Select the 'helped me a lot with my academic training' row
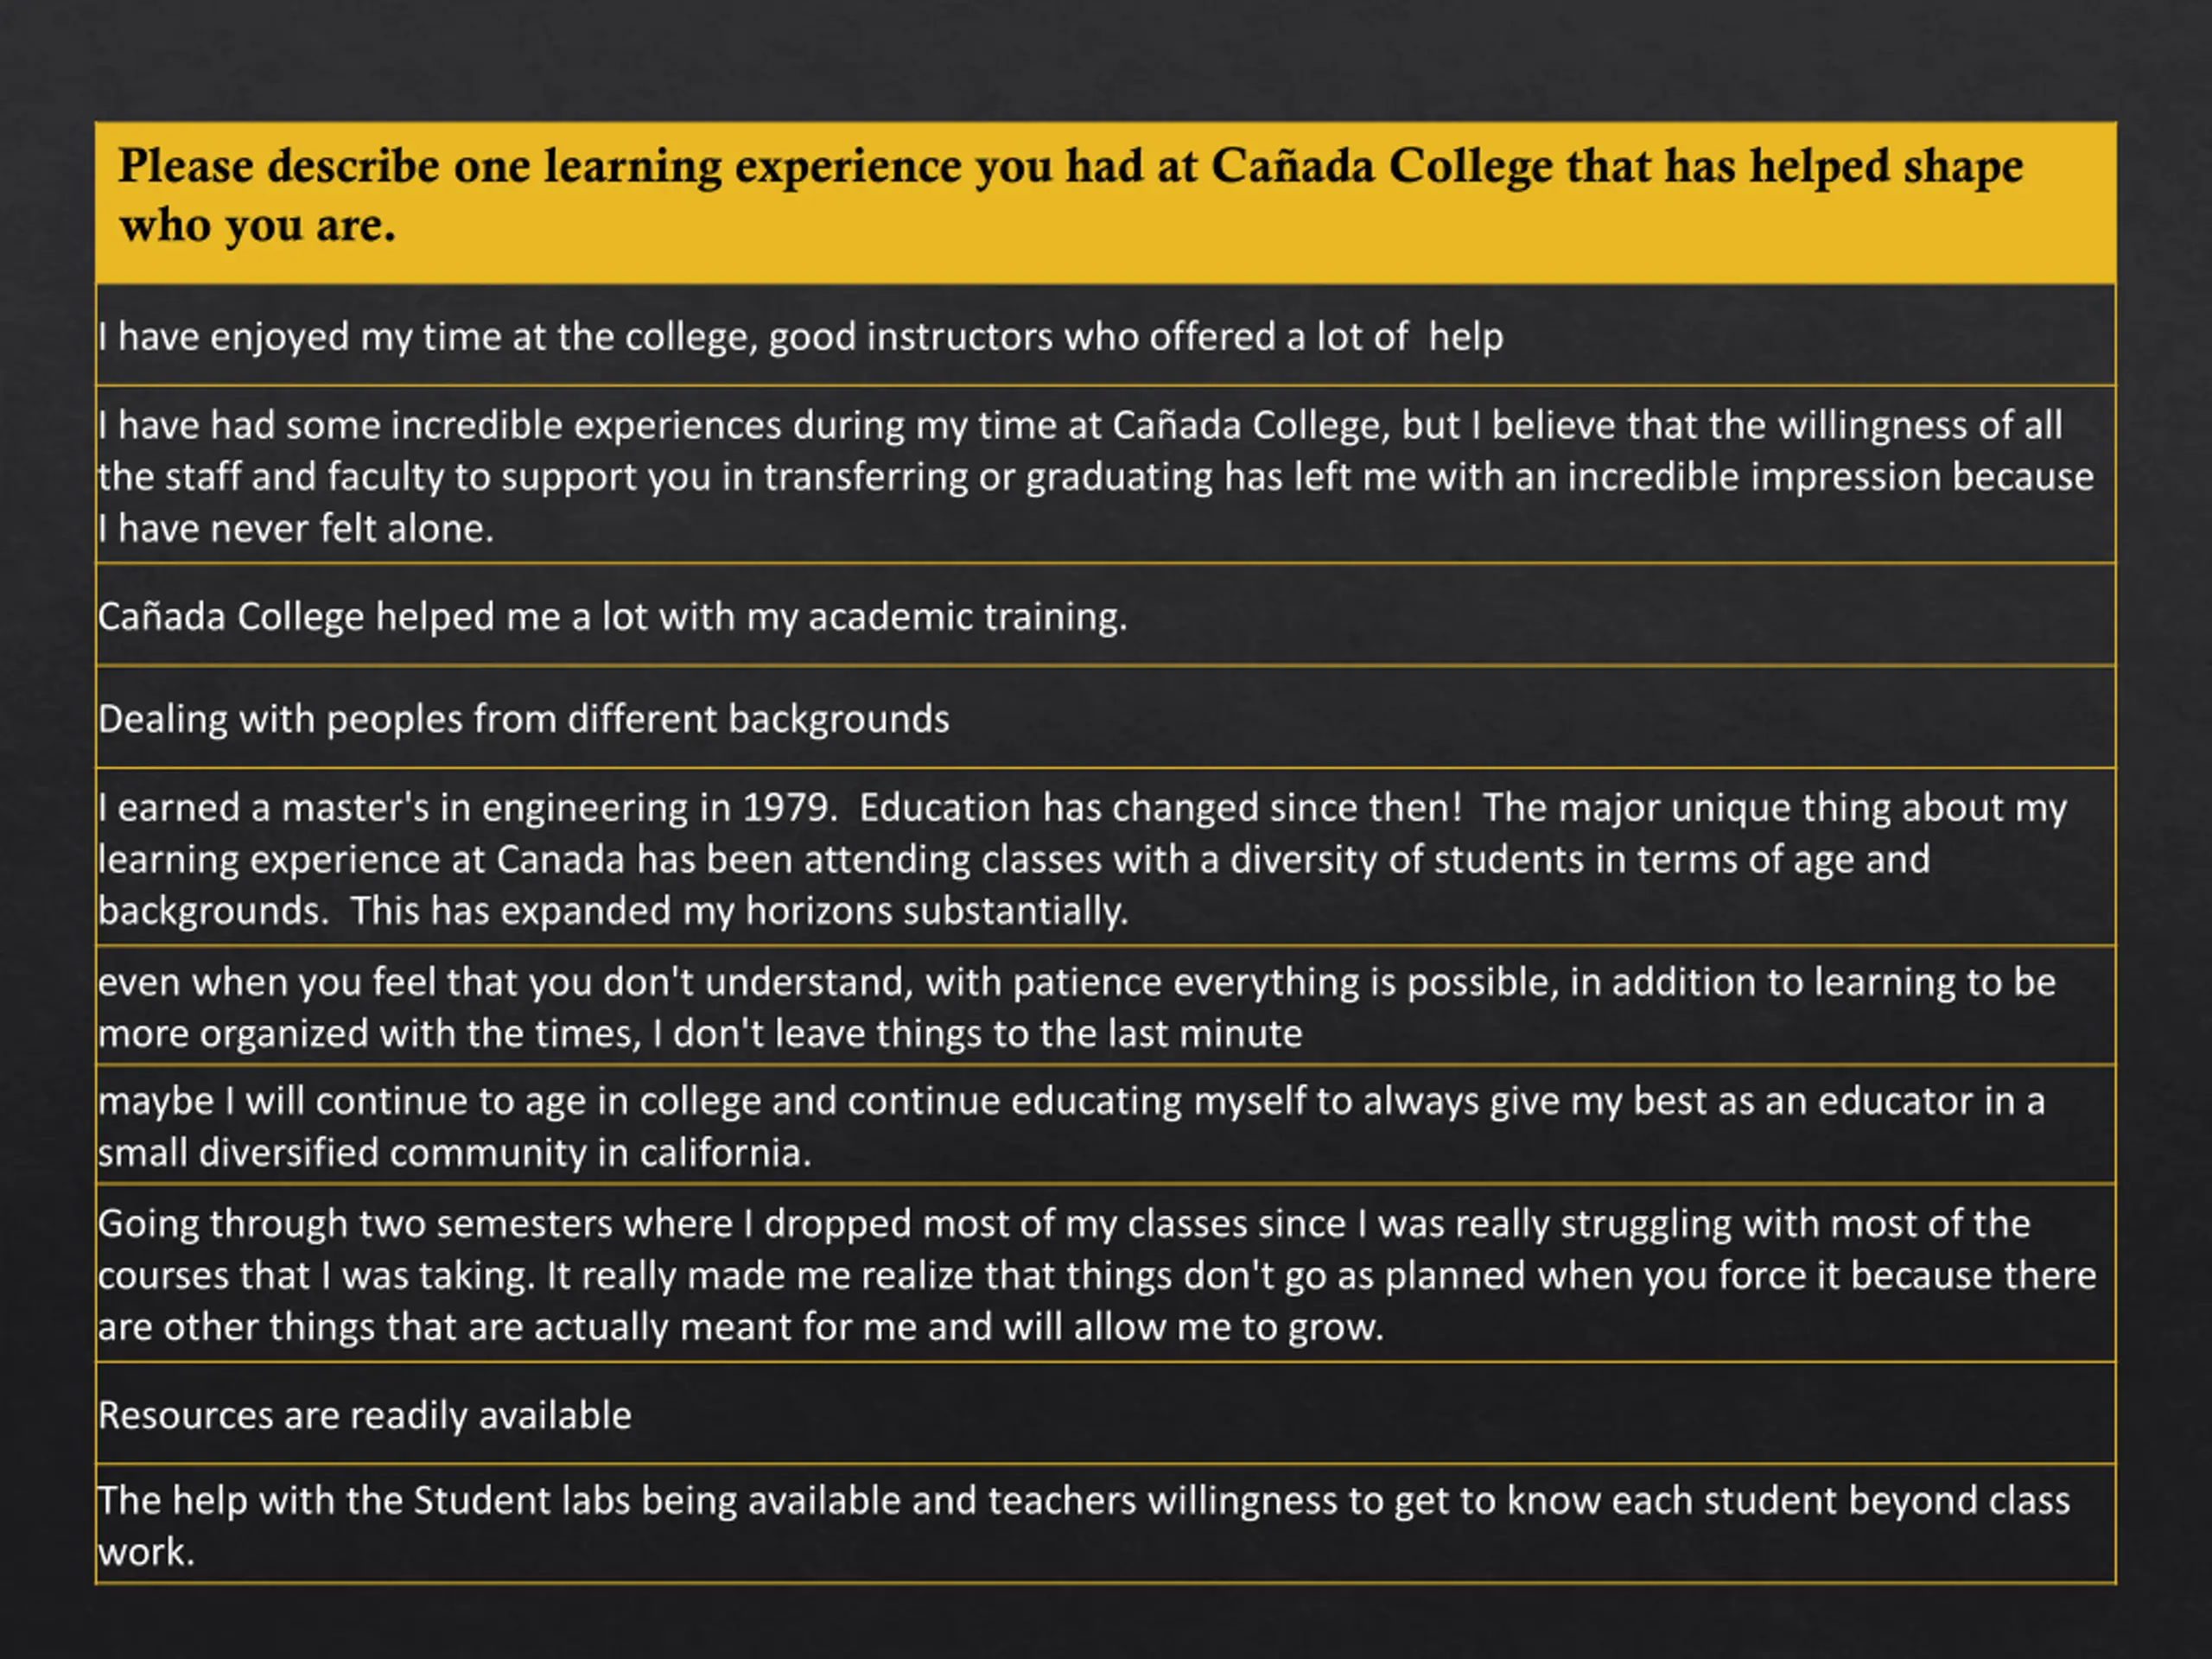 tap(1105, 615)
